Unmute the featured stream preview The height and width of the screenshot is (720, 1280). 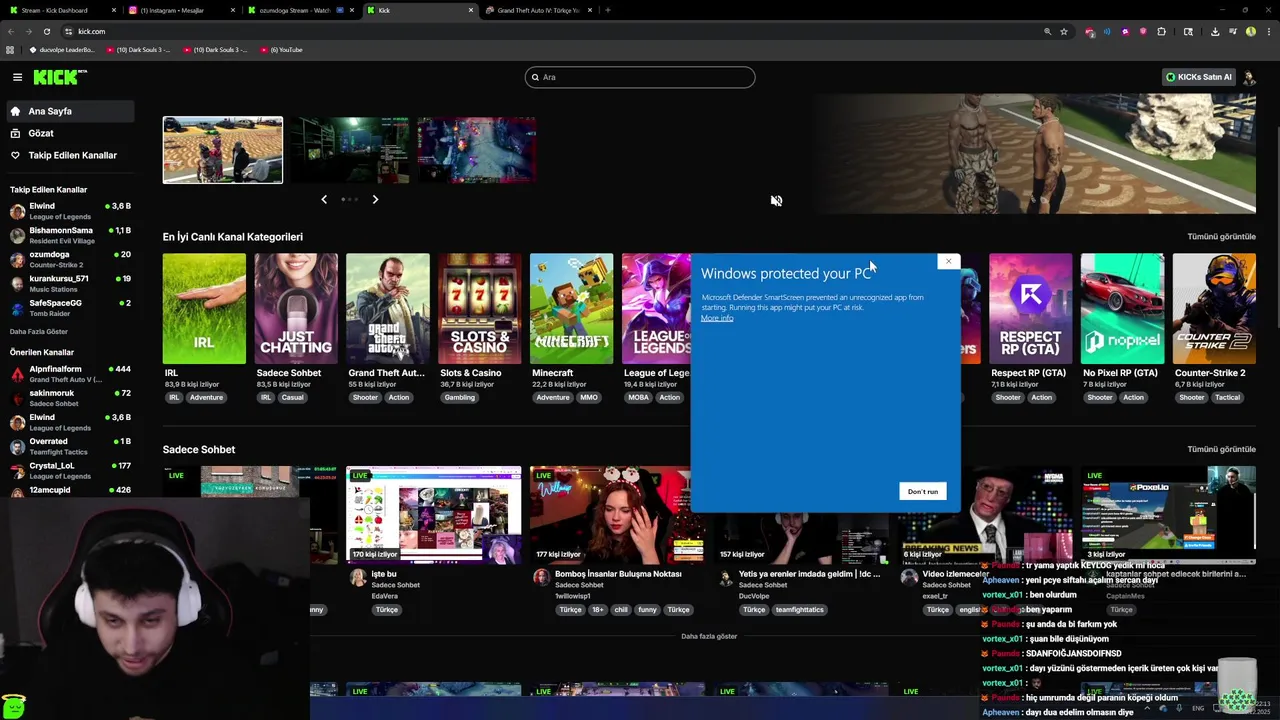776,200
